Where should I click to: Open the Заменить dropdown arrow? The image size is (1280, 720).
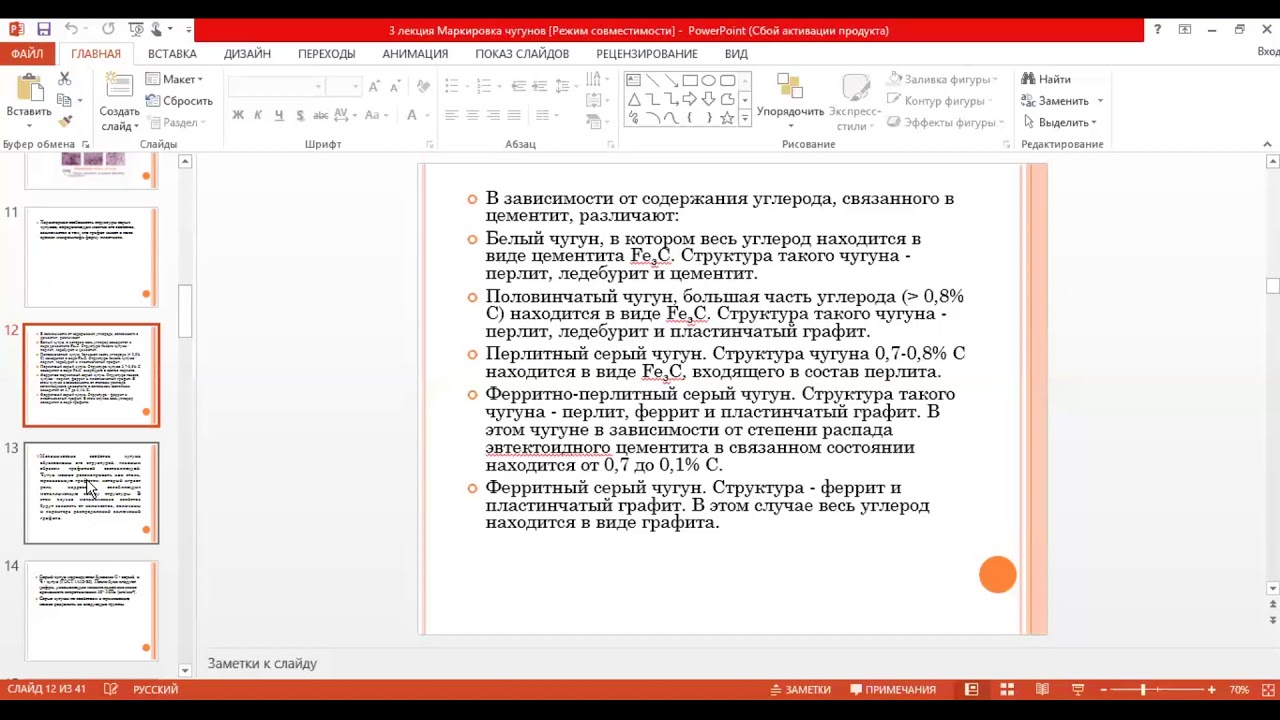click(x=1100, y=101)
